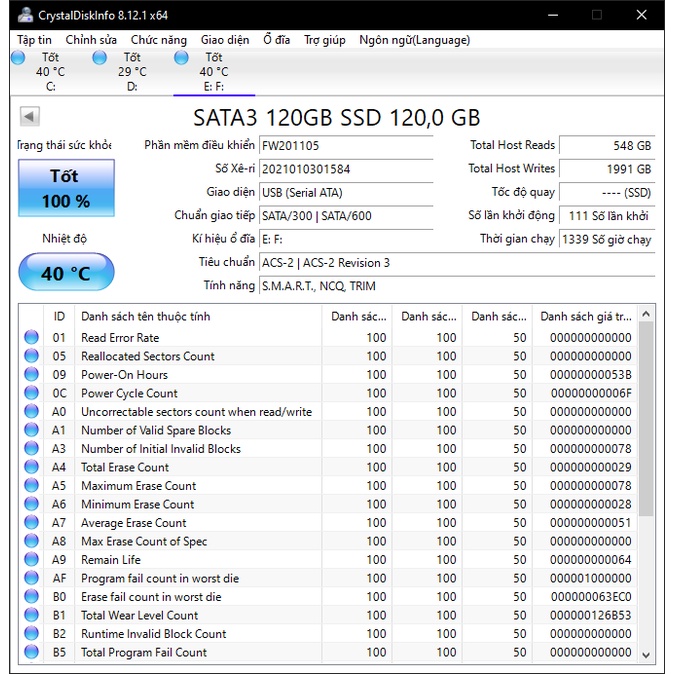Click Total Host Writes value 1991 GB
Screen dimensions: 674x674
(607, 168)
